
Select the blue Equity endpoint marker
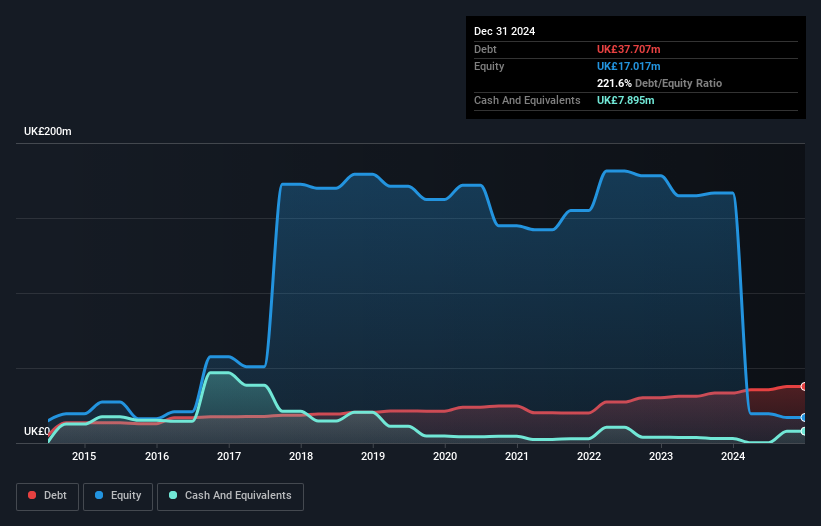click(x=804, y=418)
